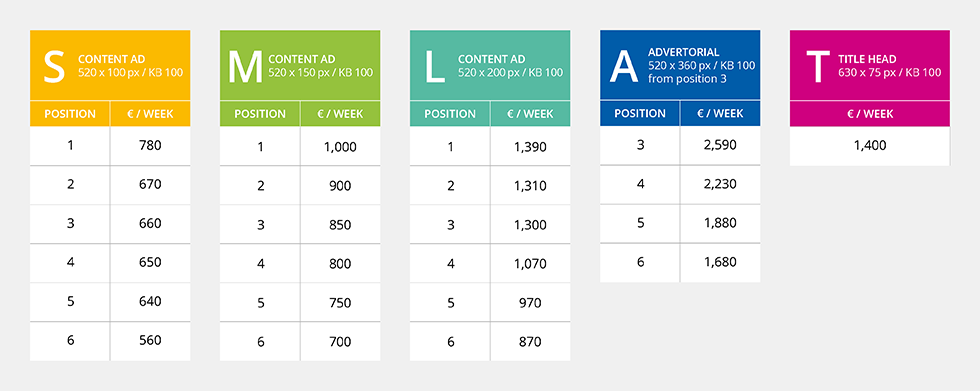980x391 pixels.
Task: Click the large A advertorial letter icon
Action: pyautogui.click(x=624, y=67)
